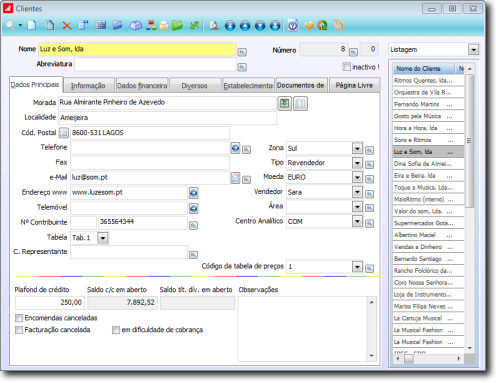Click the network hierarchy toolbar icon
This screenshot has height=383, width=496.
(151, 25)
